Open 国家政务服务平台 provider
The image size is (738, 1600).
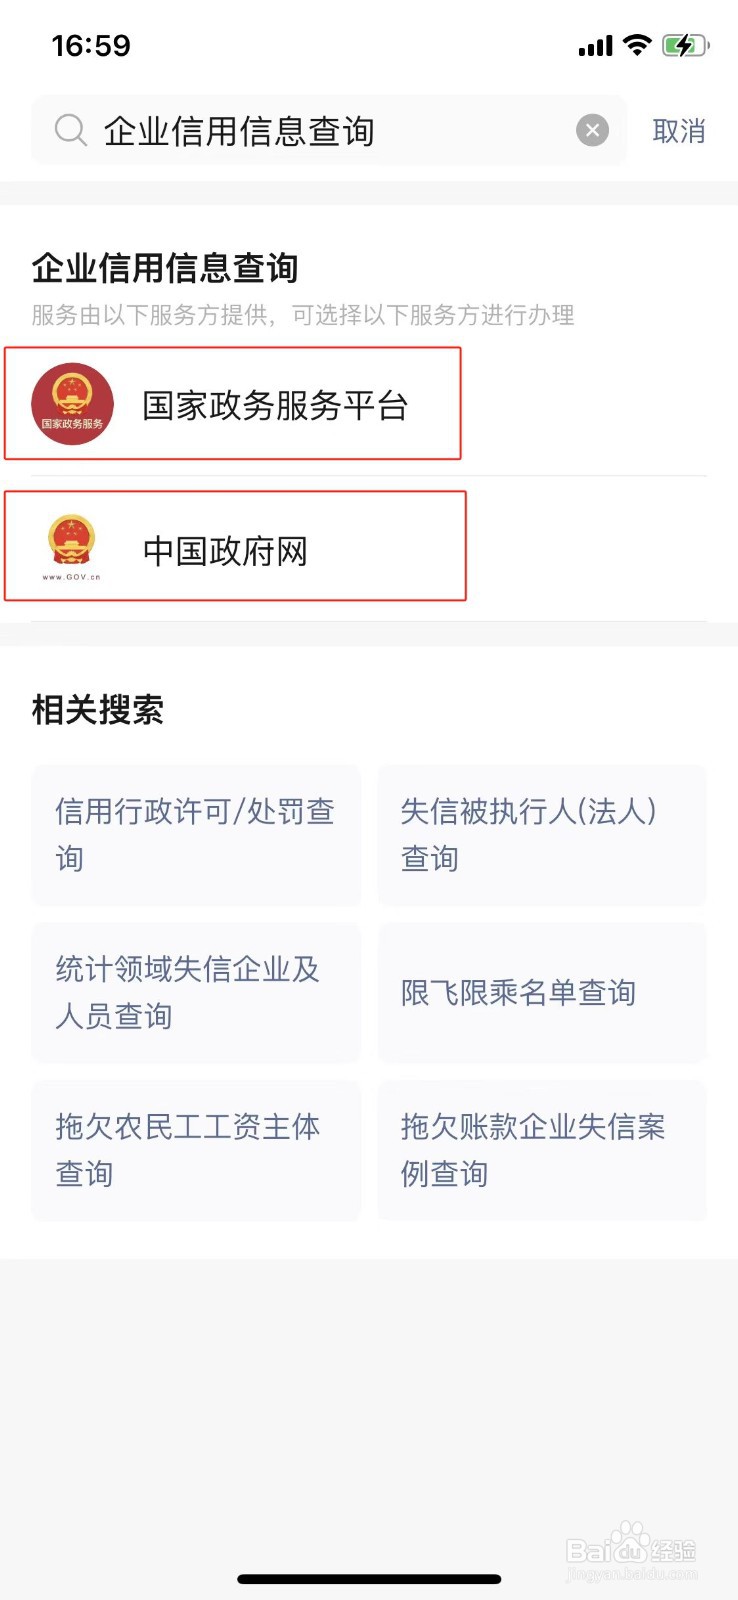click(x=233, y=404)
